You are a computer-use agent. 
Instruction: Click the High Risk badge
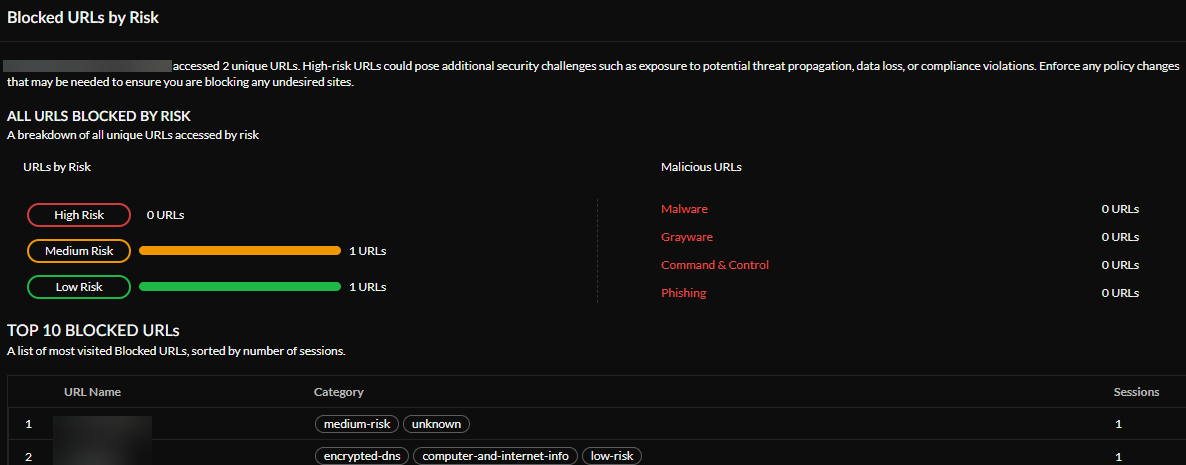coord(79,215)
